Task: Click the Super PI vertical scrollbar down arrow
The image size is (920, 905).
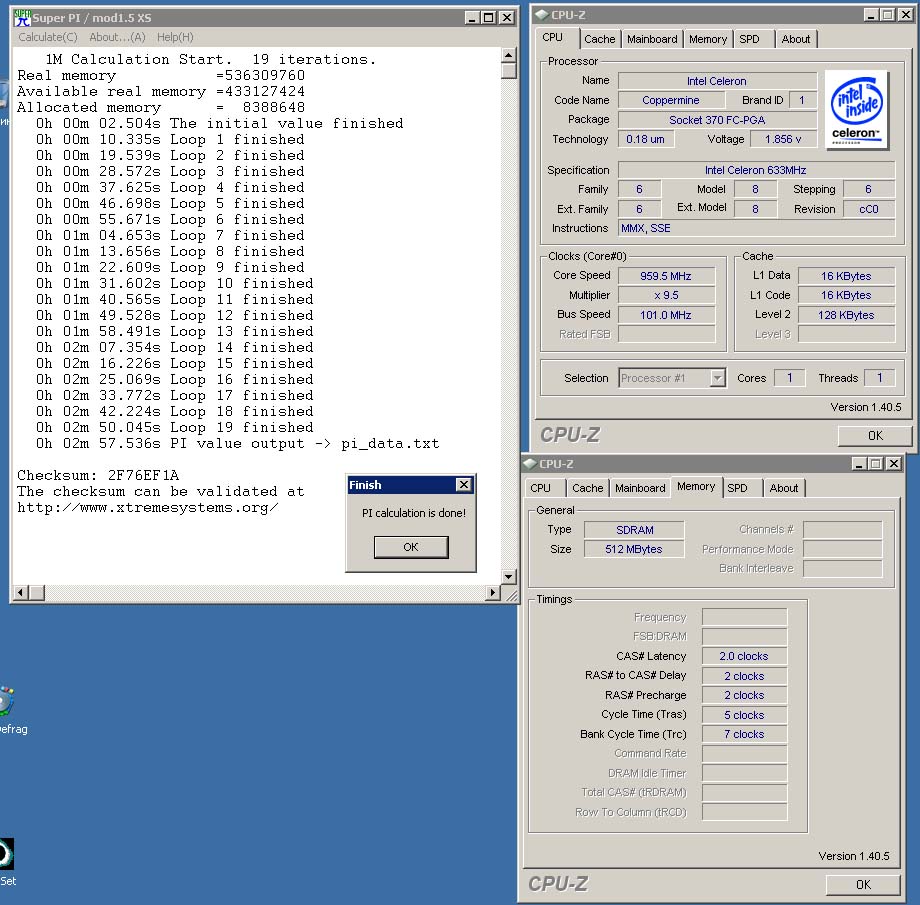Action: click(508, 577)
